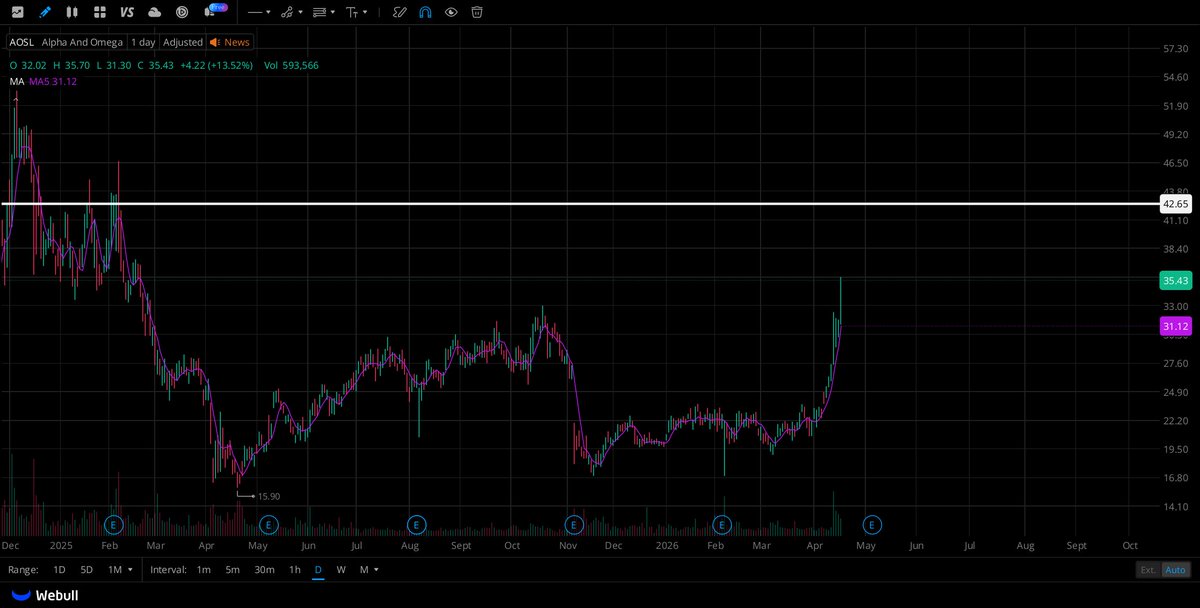Click the Webull logo at bottom left
Screen dimensions: 1200x608
coord(44,595)
